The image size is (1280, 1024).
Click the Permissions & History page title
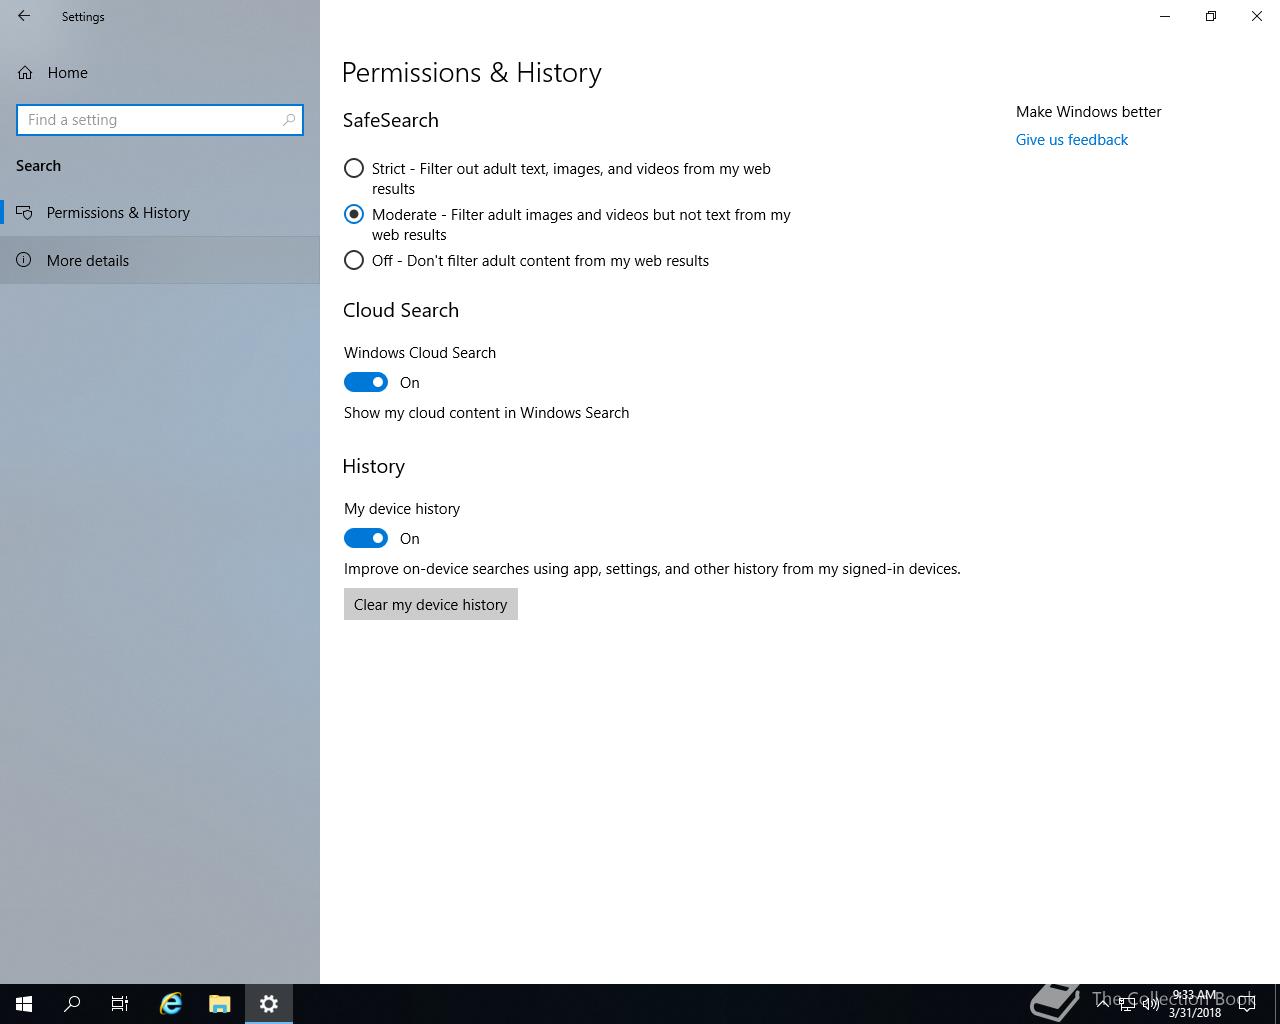(472, 73)
